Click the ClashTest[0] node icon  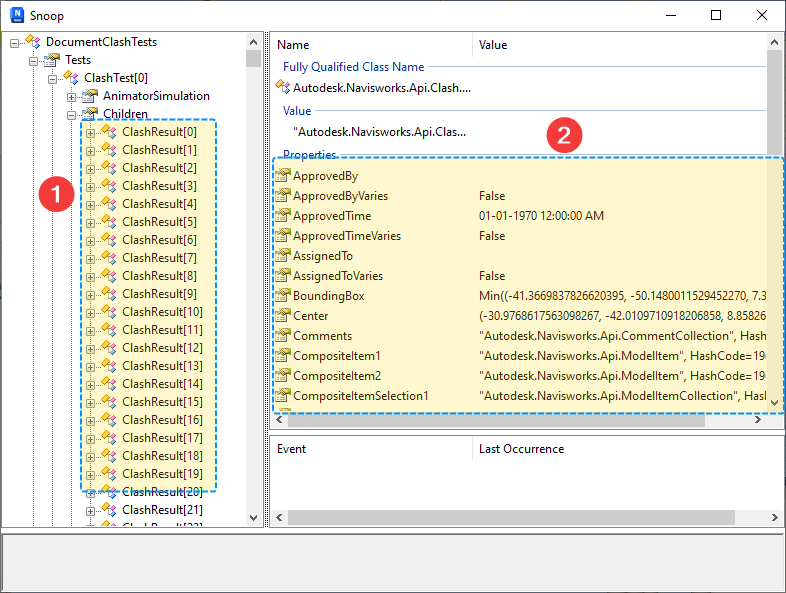71,78
